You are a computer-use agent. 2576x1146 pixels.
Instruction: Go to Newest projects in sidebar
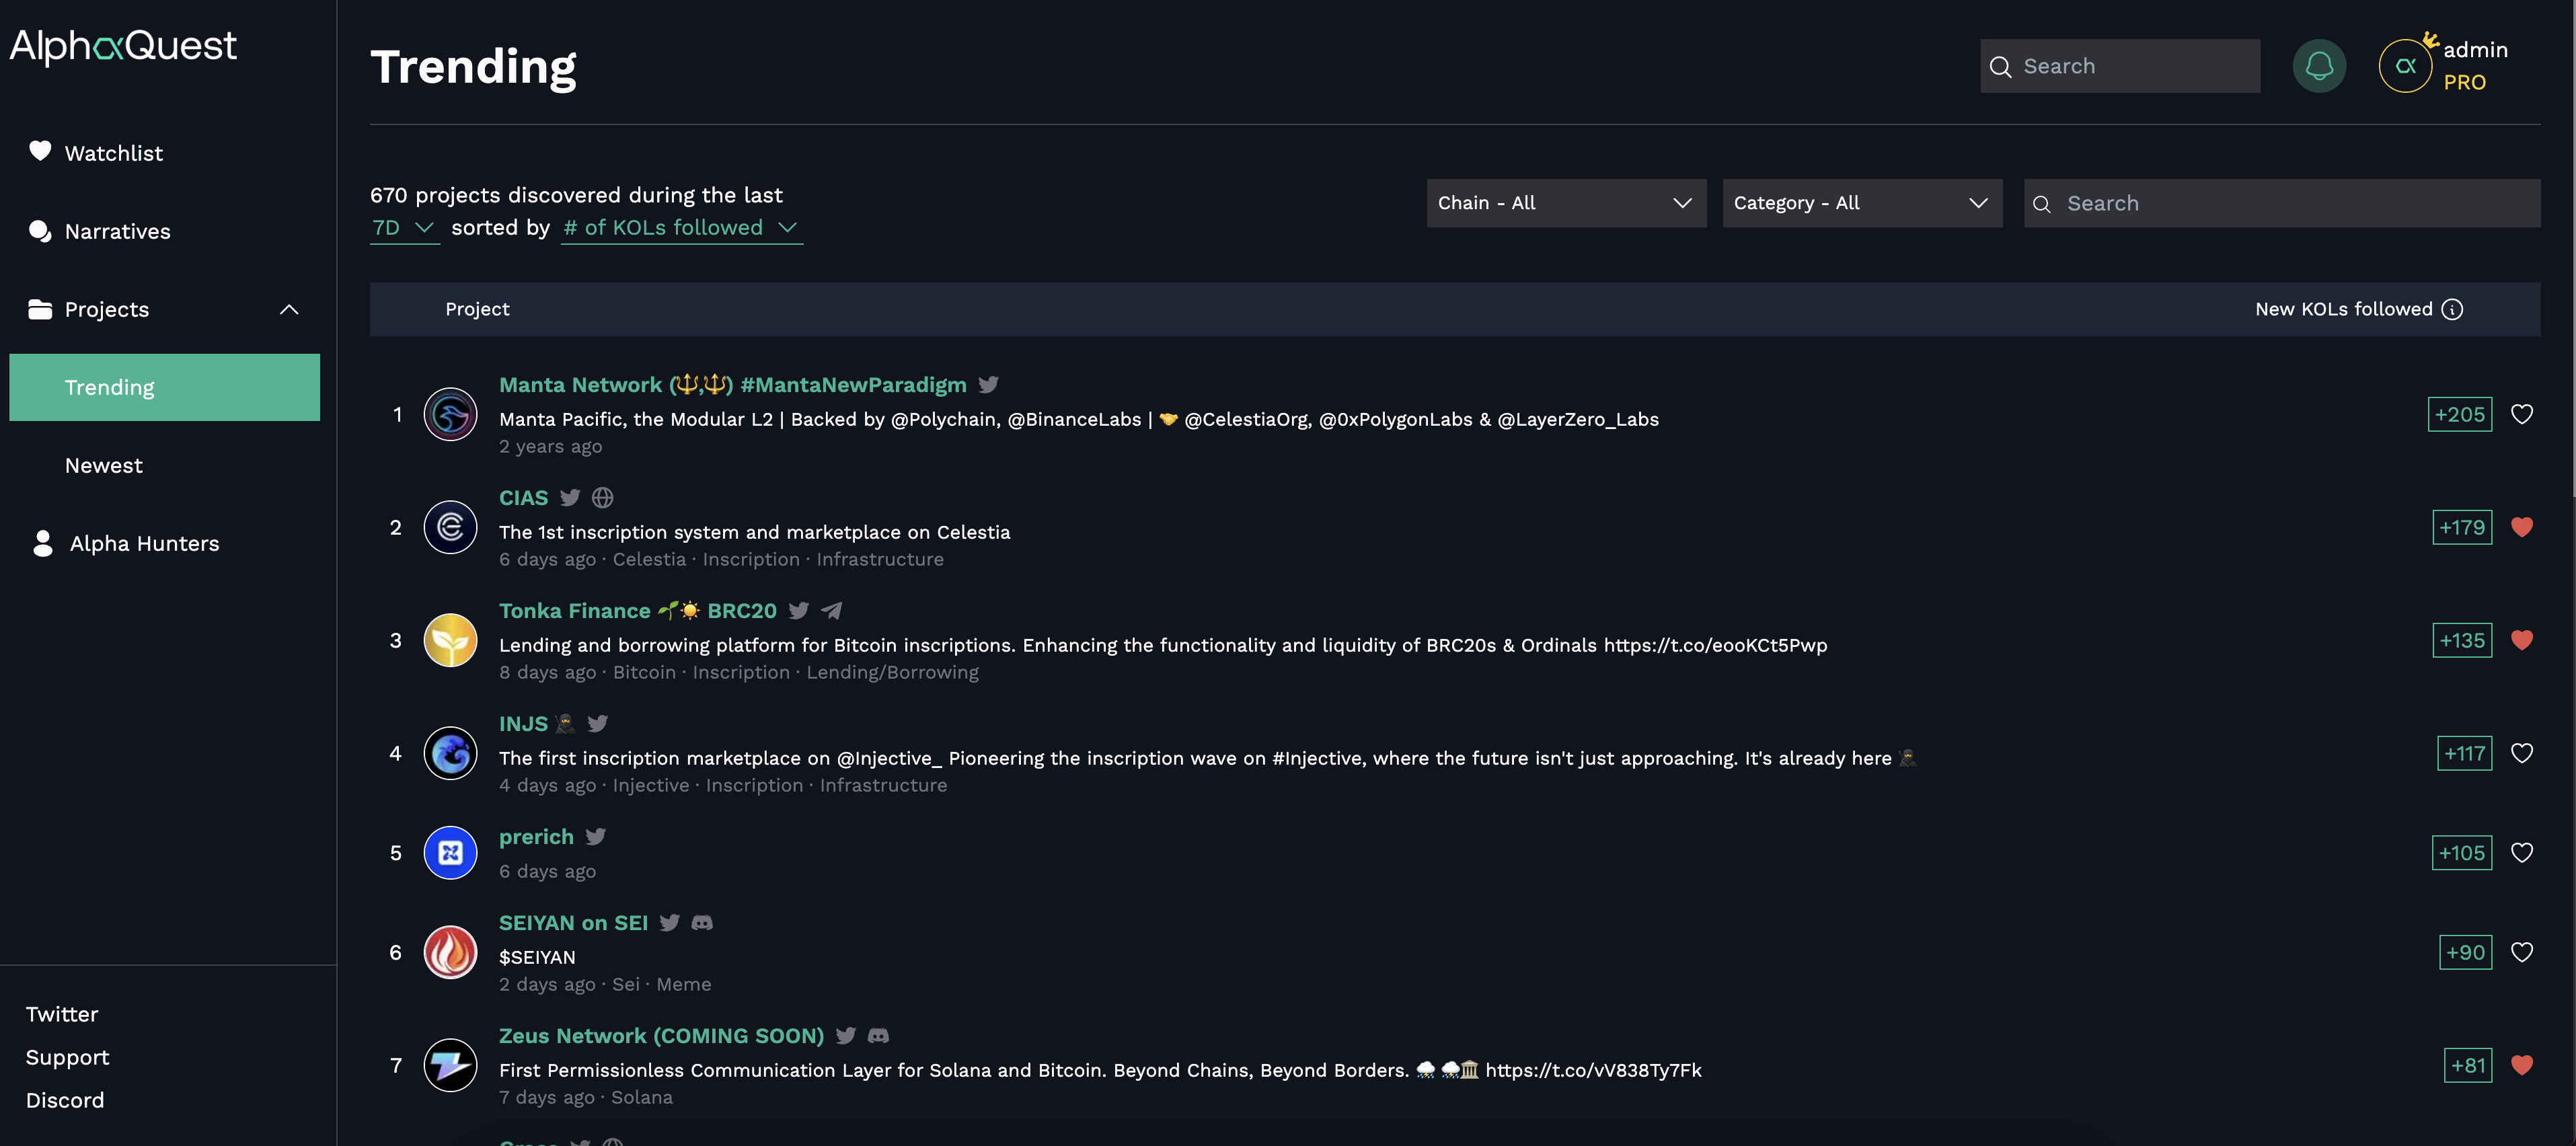pyautogui.click(x=104, y=465)
